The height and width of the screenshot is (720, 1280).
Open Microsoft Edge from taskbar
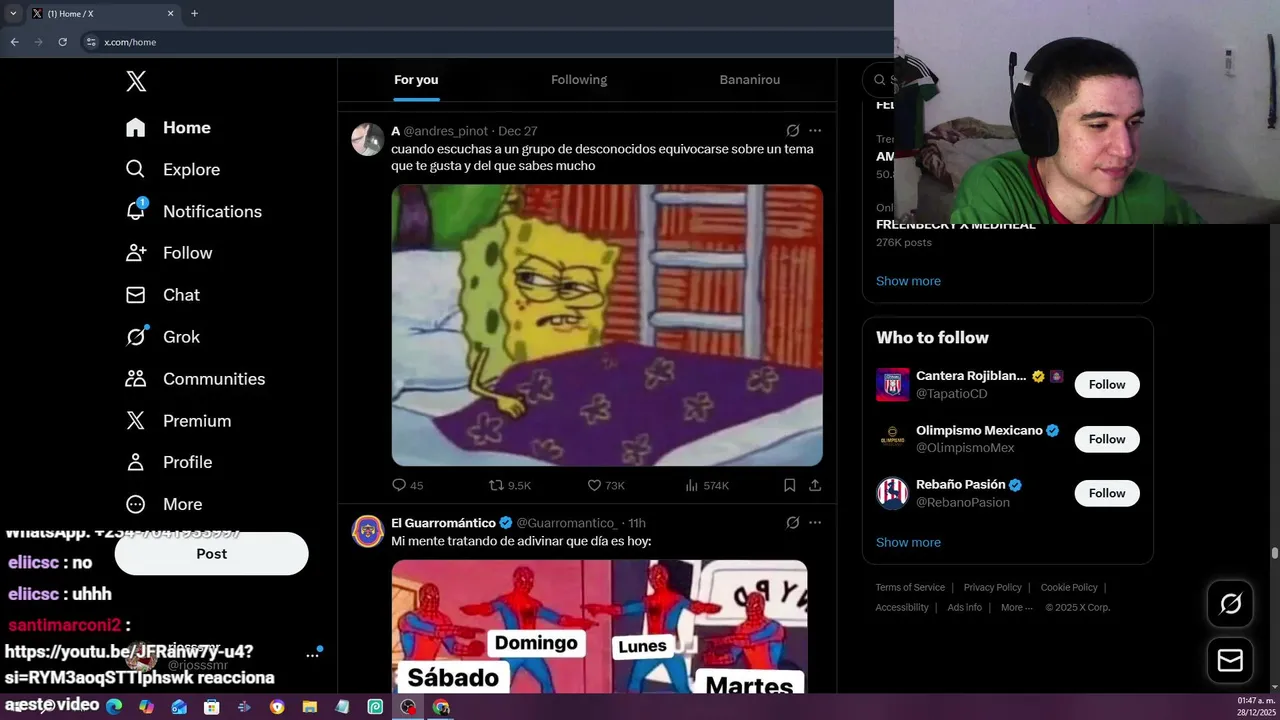114,707
